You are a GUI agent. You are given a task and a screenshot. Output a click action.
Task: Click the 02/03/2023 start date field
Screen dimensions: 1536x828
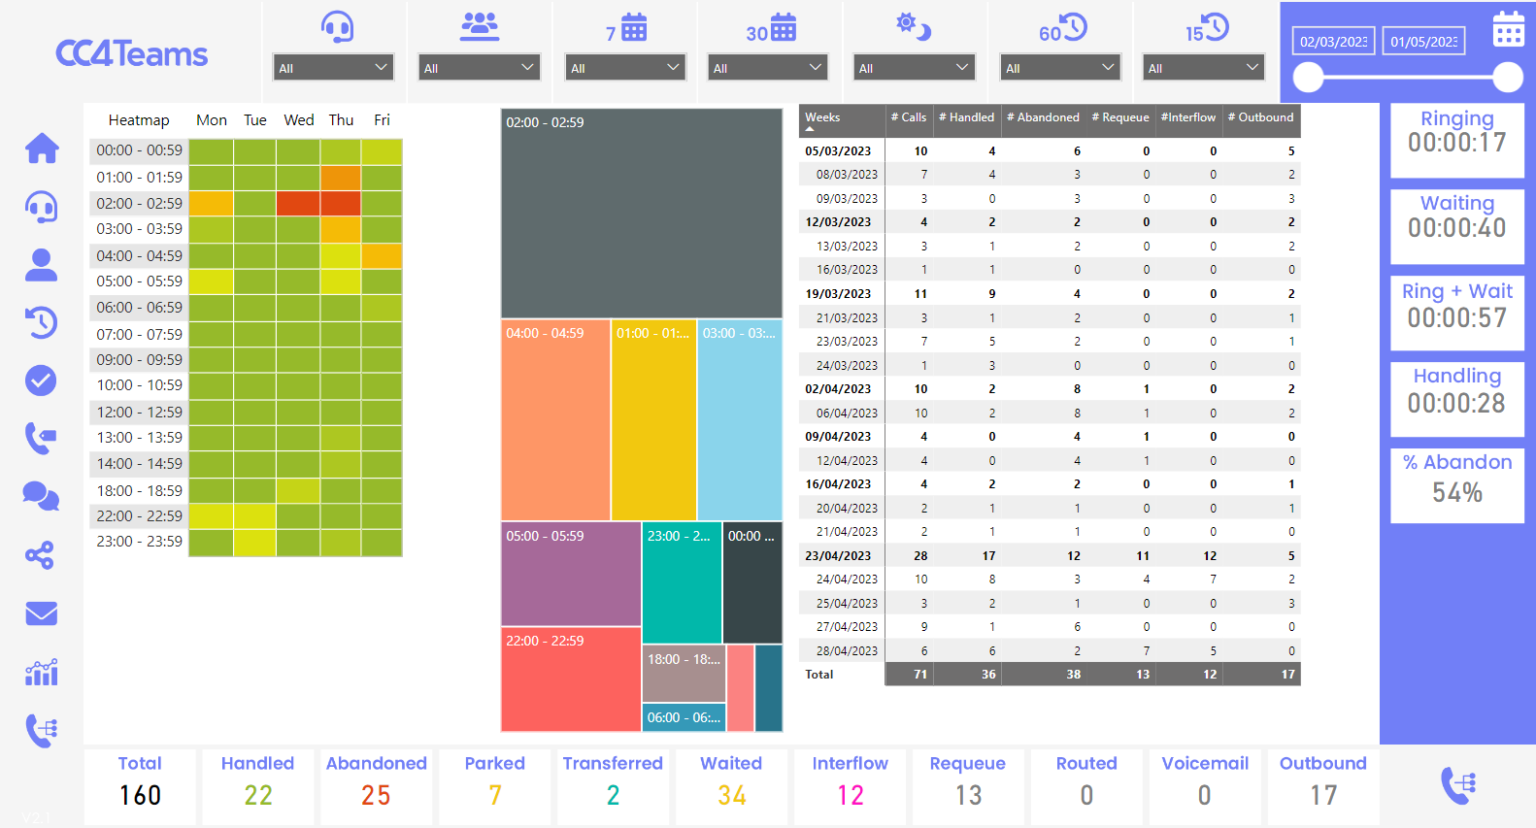pyautogui.click(x=1333, y=41)
